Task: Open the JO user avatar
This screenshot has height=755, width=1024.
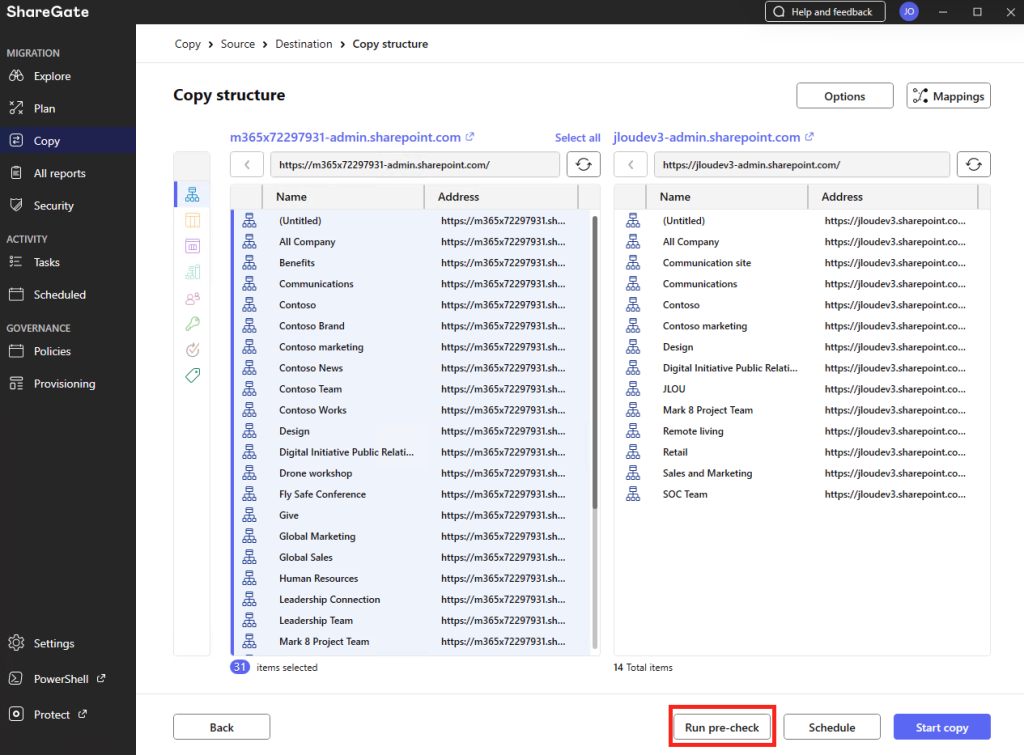Action: [908, 12]
